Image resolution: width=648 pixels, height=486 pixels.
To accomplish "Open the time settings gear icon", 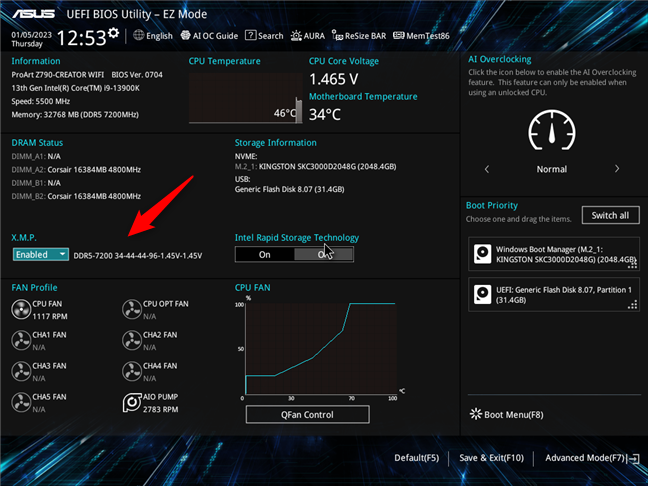I will pyautogui.click(x=113, y=32).
